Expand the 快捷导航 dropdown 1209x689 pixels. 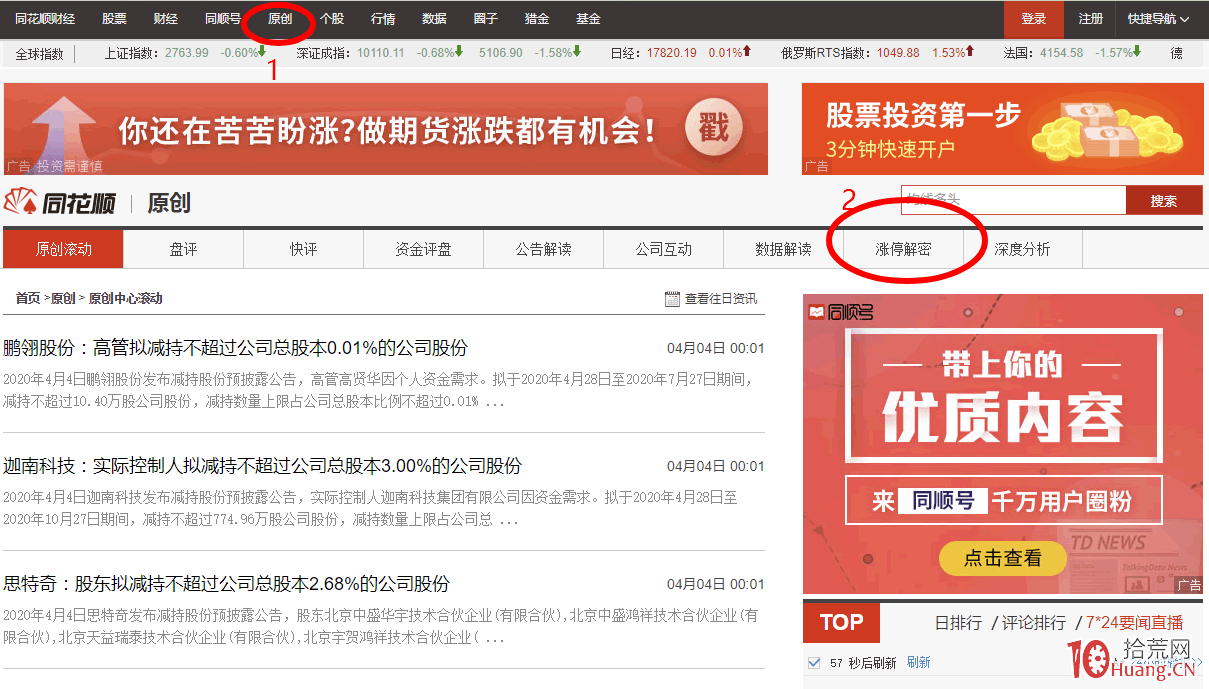[x=1159, y=19]
